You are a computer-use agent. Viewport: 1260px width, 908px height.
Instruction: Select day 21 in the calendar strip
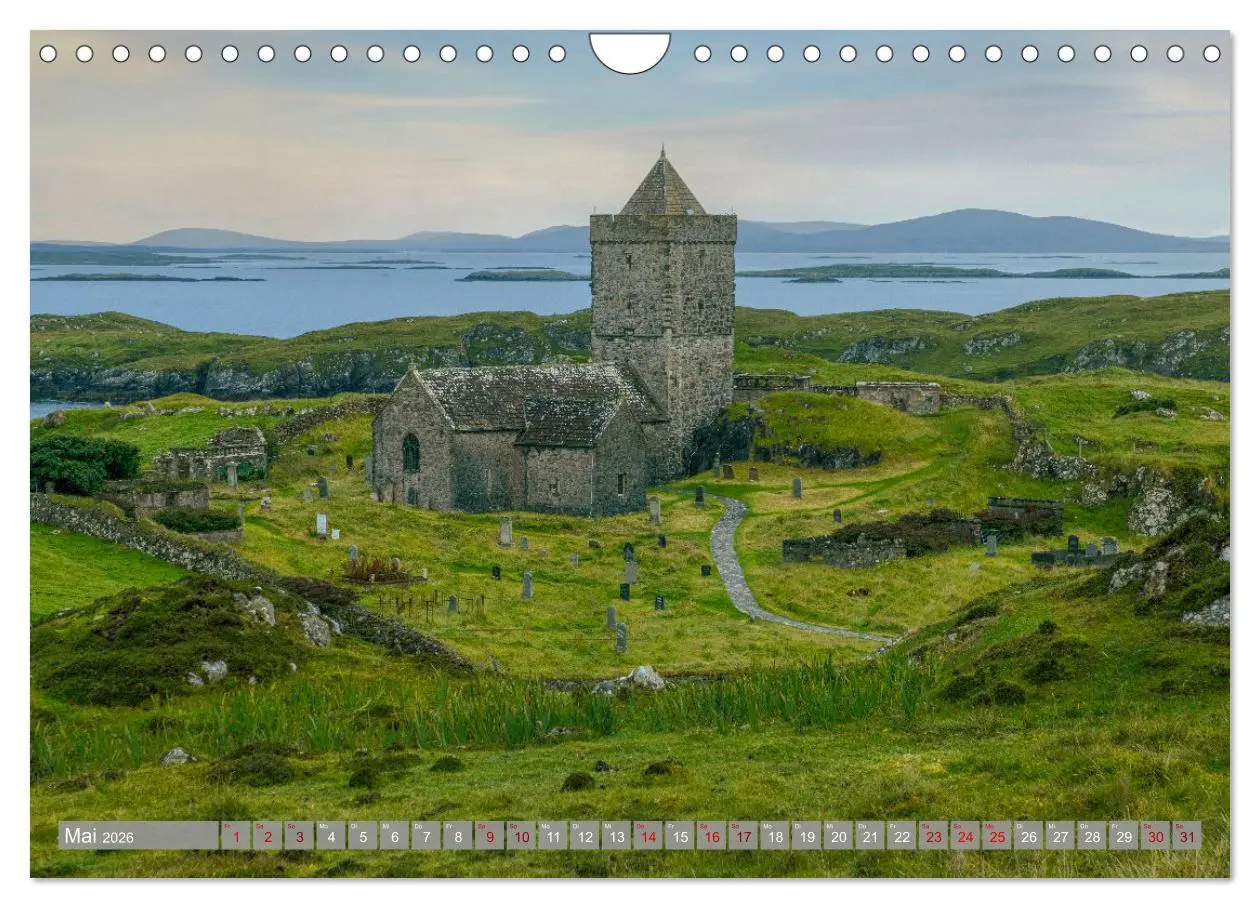point(870,836)
